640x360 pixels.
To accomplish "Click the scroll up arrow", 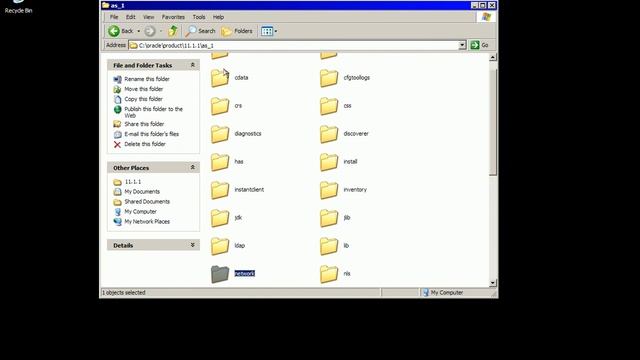I will [x=493, y=57].
